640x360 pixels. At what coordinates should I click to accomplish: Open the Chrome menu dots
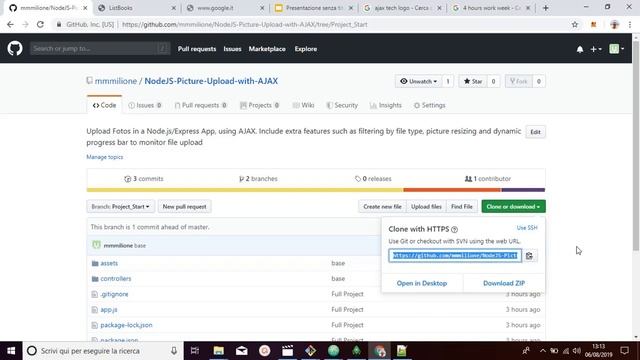(x=630, y=24)
